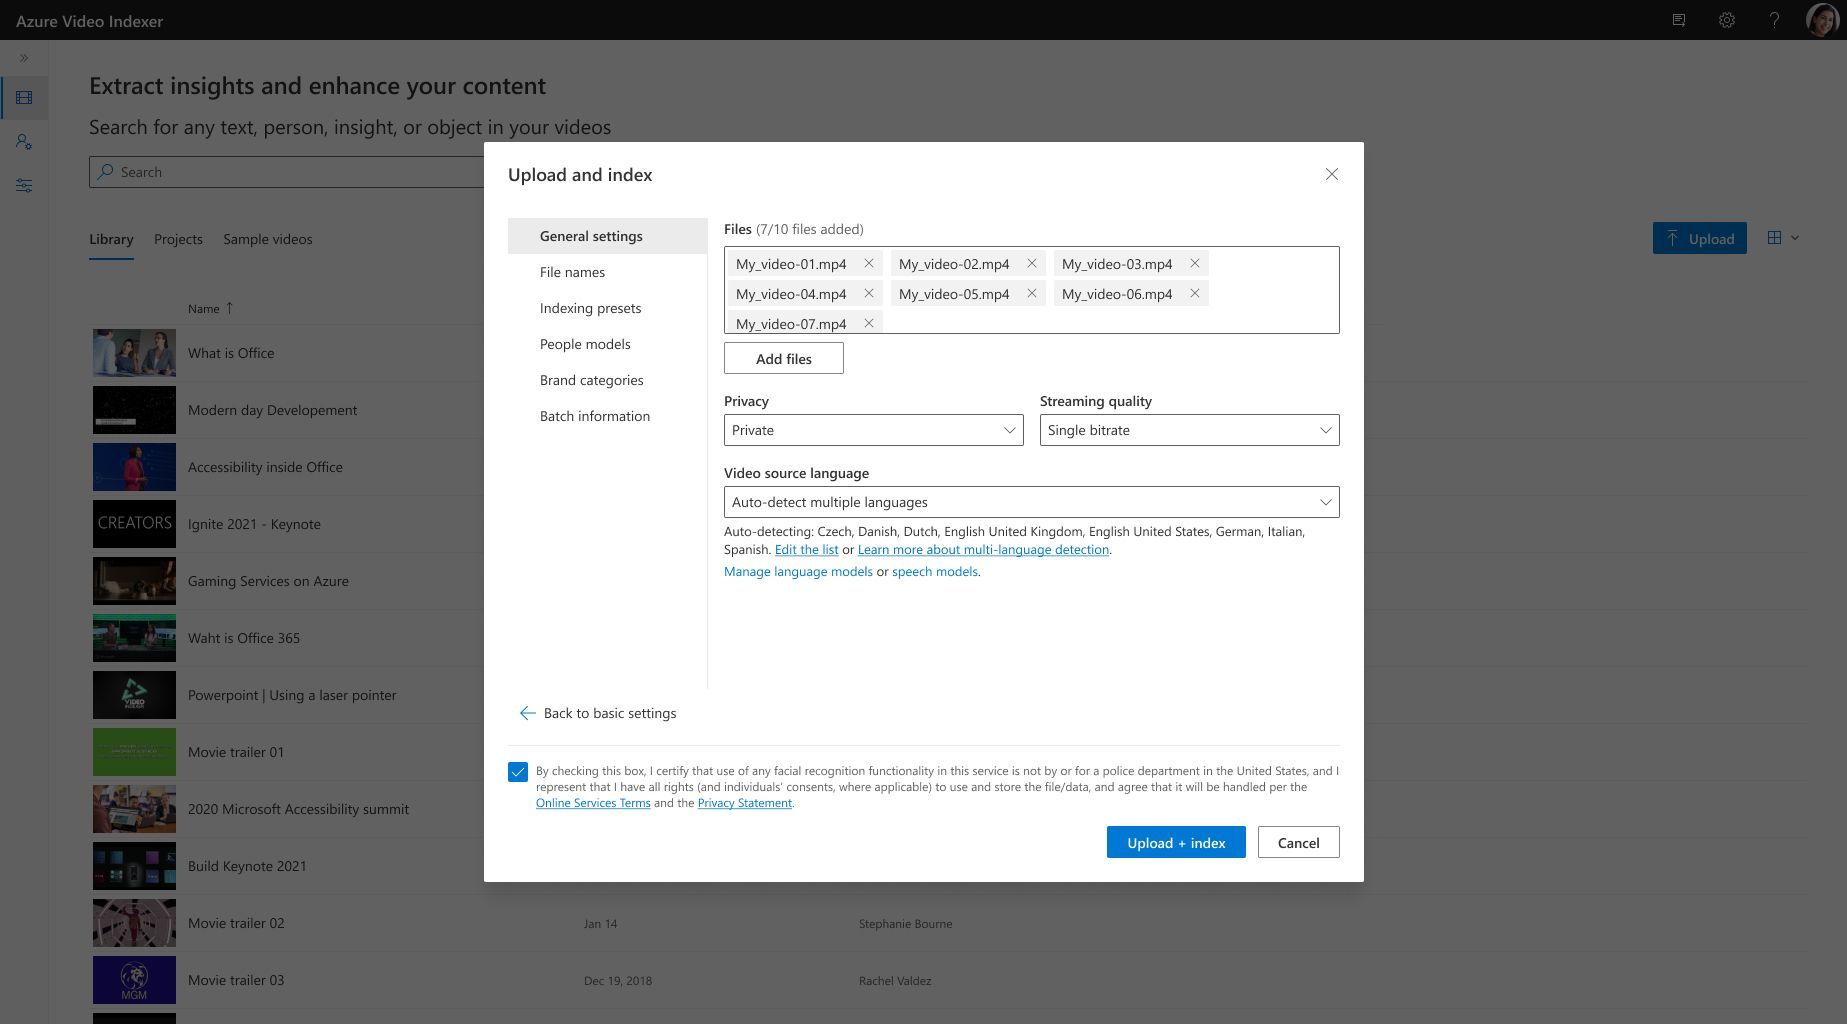The height and width of the screenshot is (1024, 1847).
Task: Click the Add files button
Action: [x=784, y=359]
